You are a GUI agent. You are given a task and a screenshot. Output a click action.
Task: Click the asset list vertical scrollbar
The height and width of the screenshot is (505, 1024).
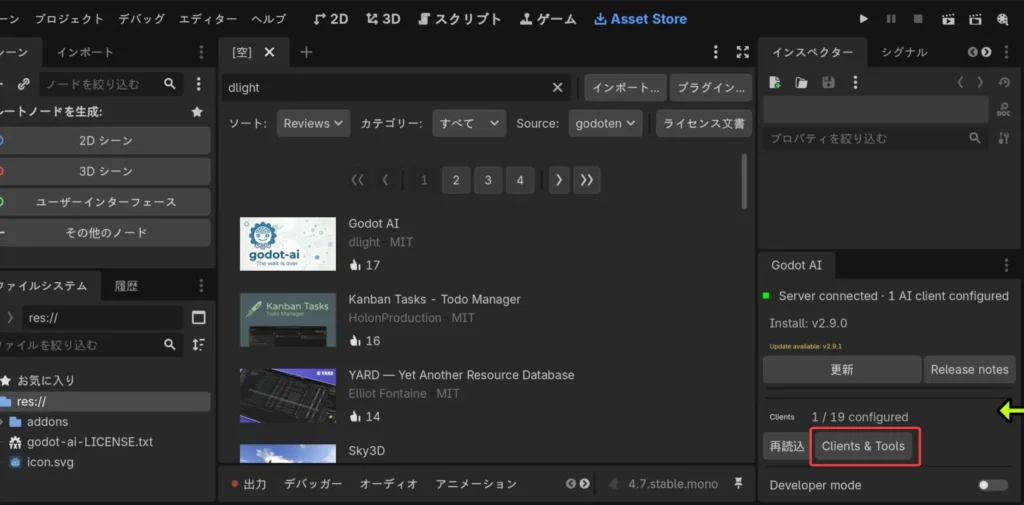[744, 182]
